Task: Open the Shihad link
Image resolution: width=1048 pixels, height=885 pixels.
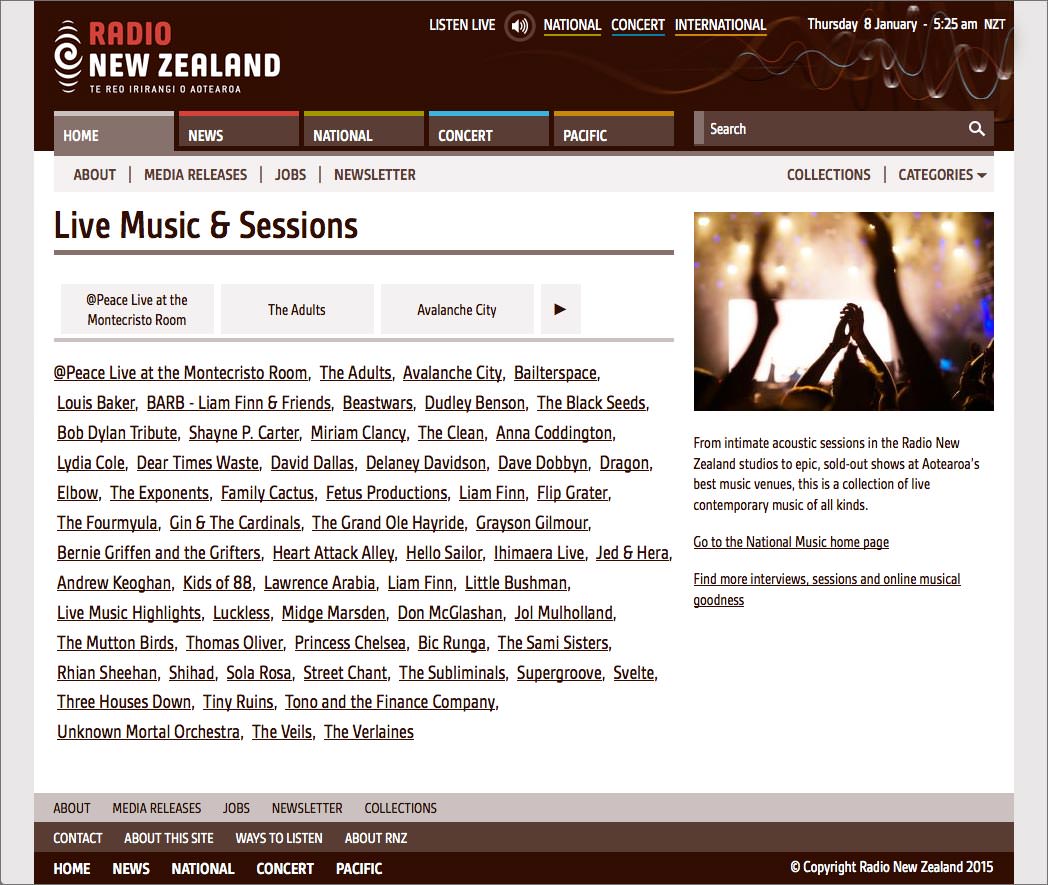Action: (191, 673)
